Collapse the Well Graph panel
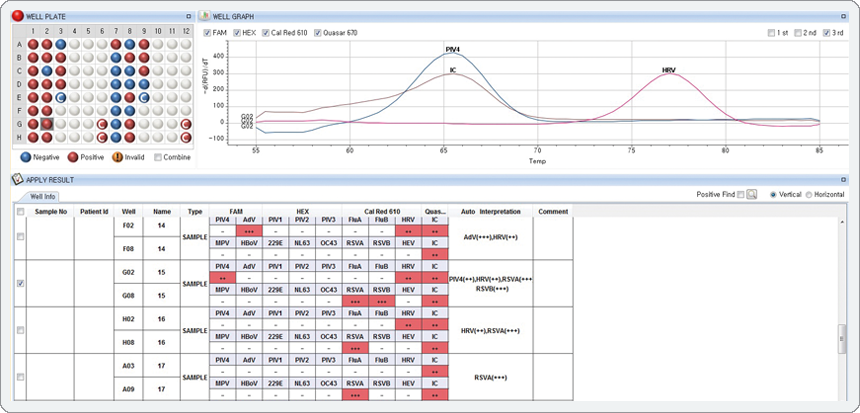 pyautogui.click(x=843, y=17)
